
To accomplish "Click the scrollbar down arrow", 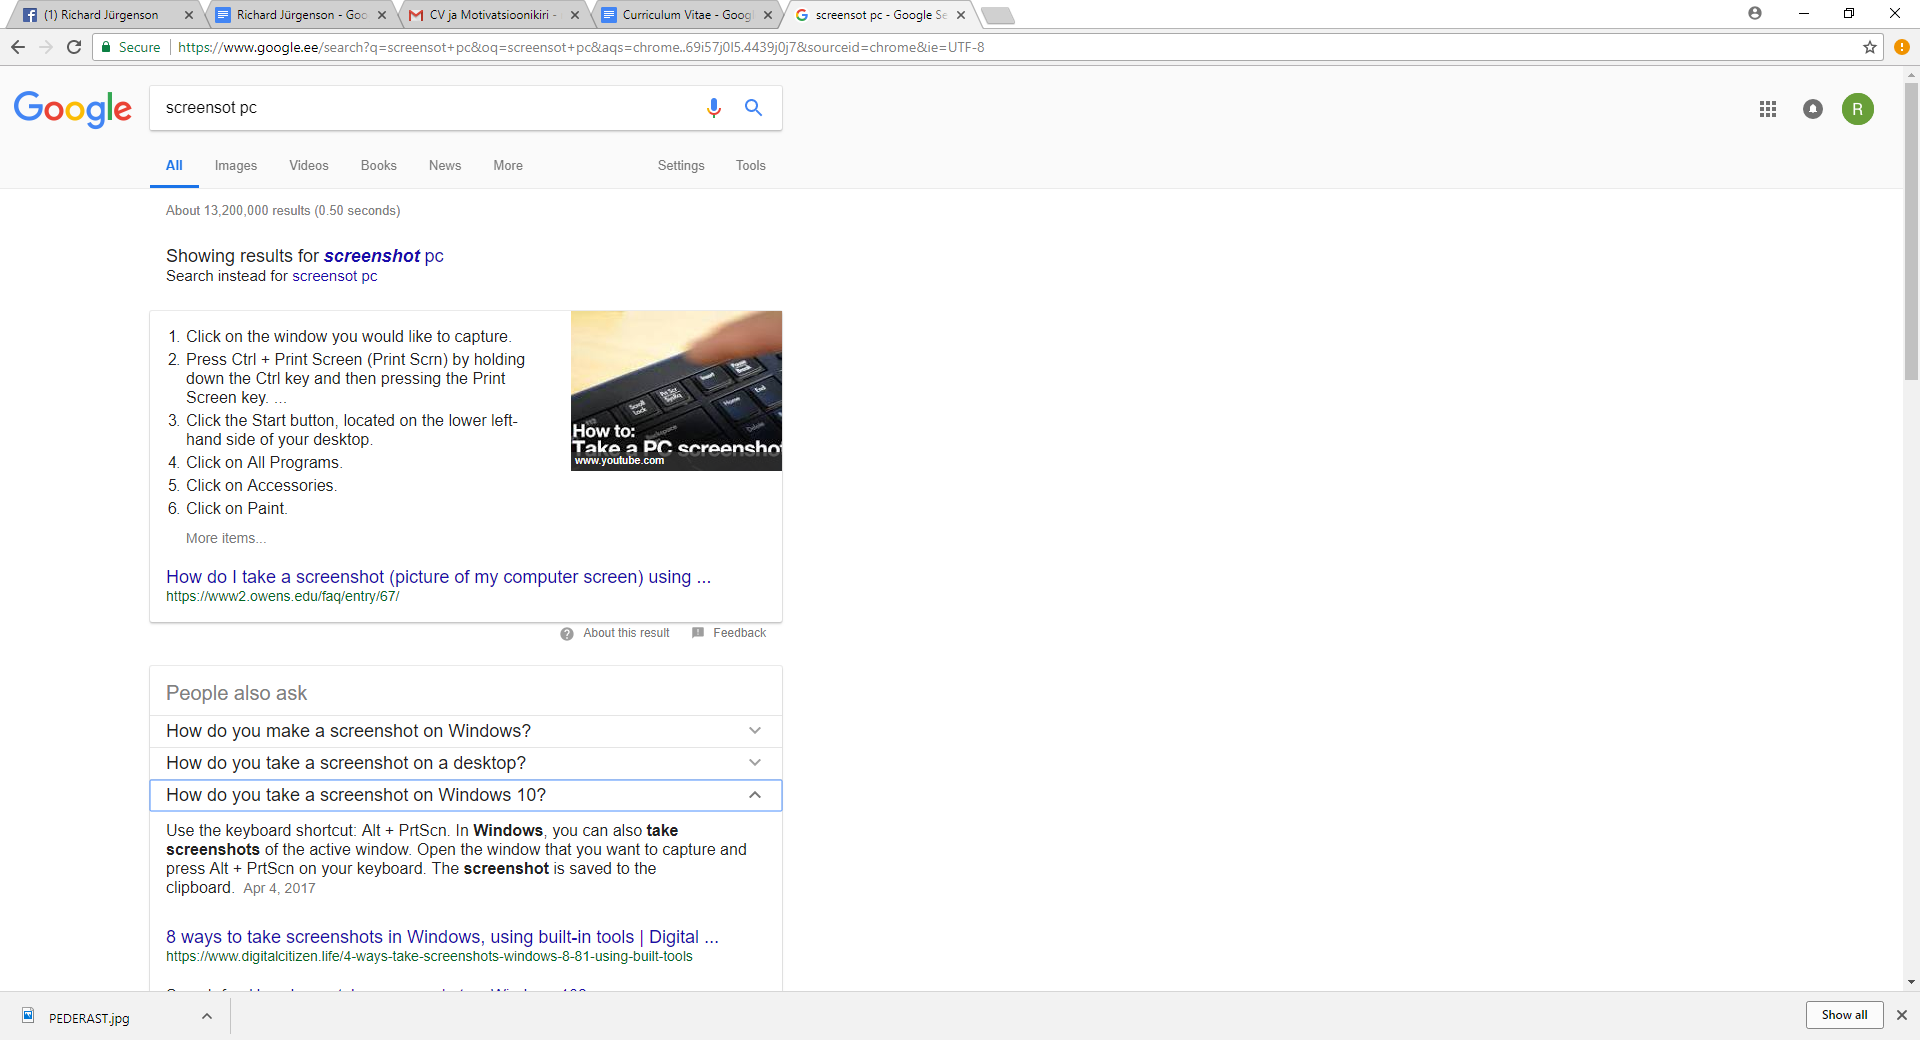I will pos(1911,982).
